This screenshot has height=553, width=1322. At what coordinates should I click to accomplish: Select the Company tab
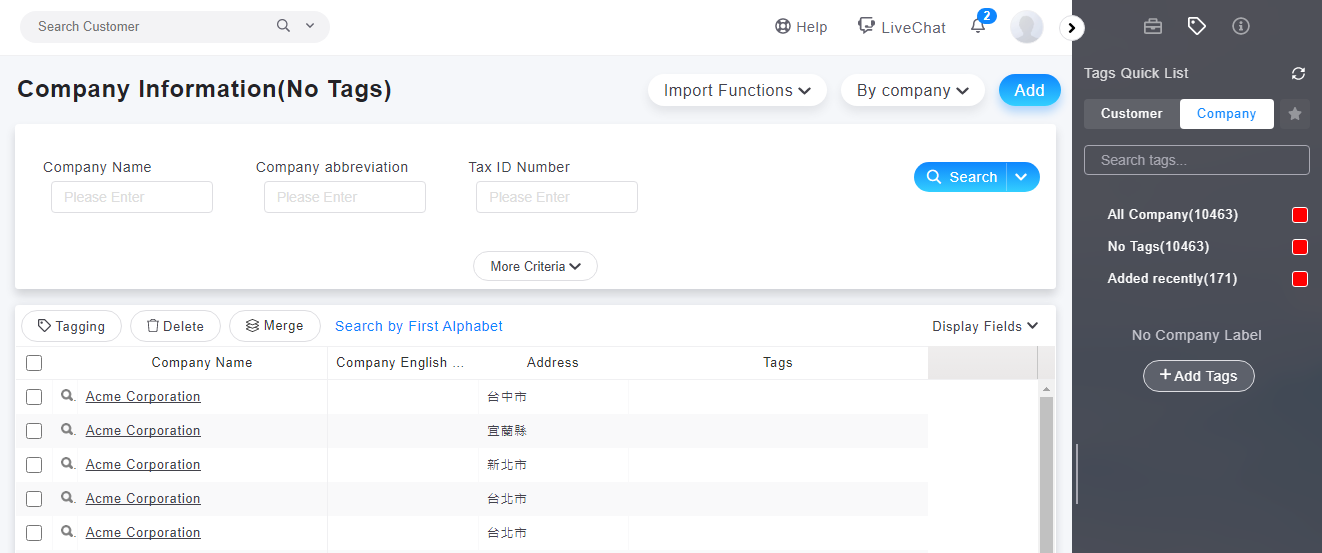click(x=1226, y=114)
